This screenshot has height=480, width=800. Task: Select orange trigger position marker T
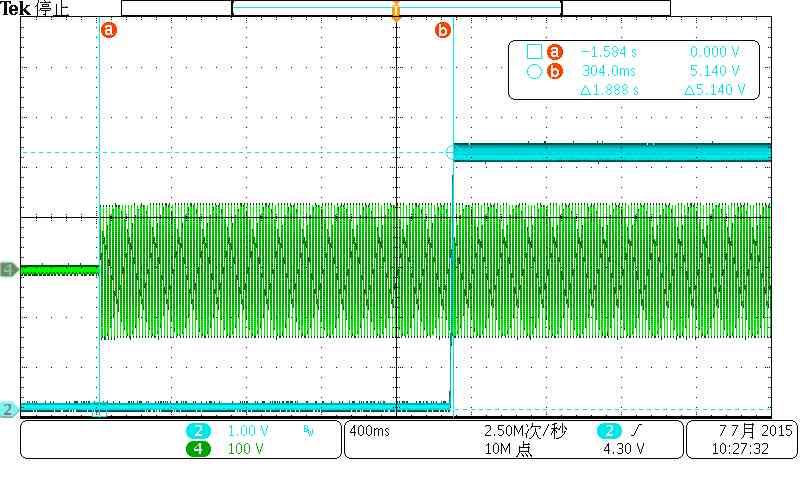[396, 10]
